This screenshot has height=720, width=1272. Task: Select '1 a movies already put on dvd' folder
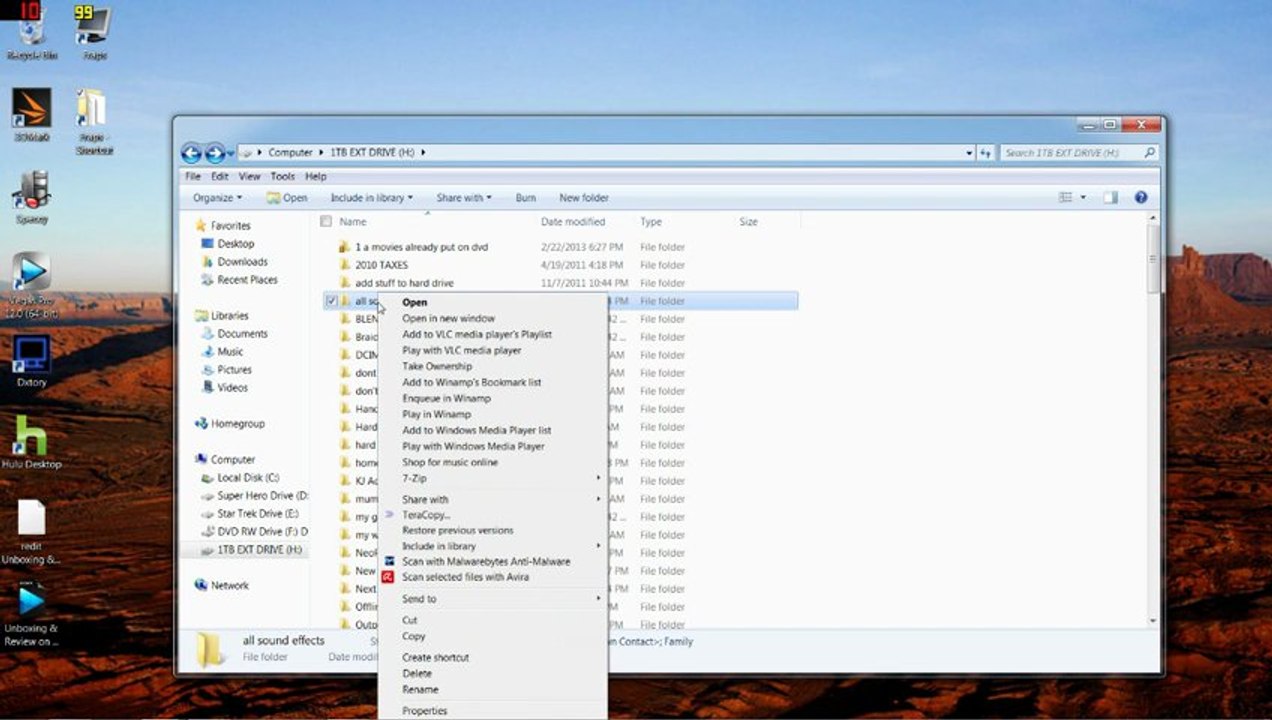pos(421,247)
